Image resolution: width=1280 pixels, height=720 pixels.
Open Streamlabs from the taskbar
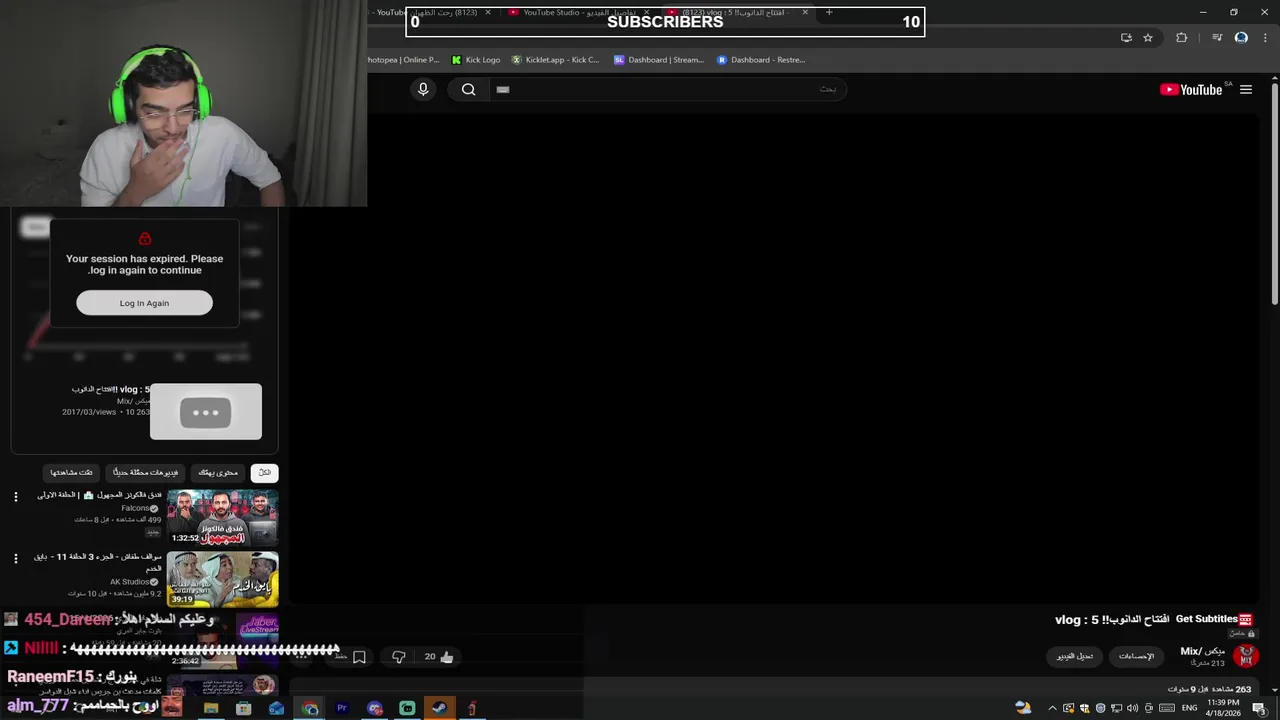[x=407, y=708]
